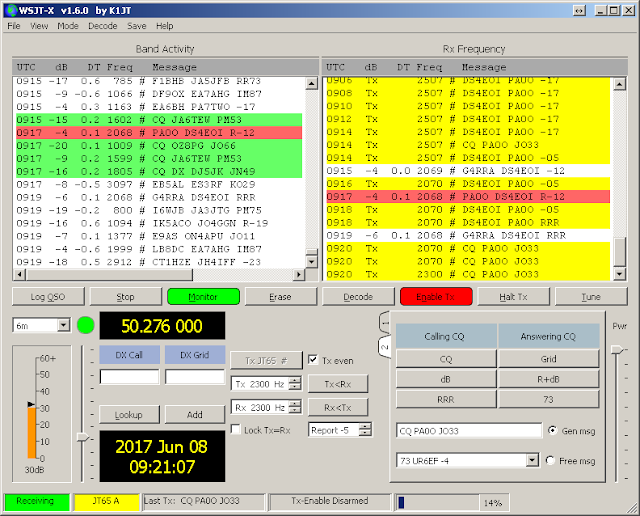Click the CQ PA0O JO33 message field

point(469,431)
